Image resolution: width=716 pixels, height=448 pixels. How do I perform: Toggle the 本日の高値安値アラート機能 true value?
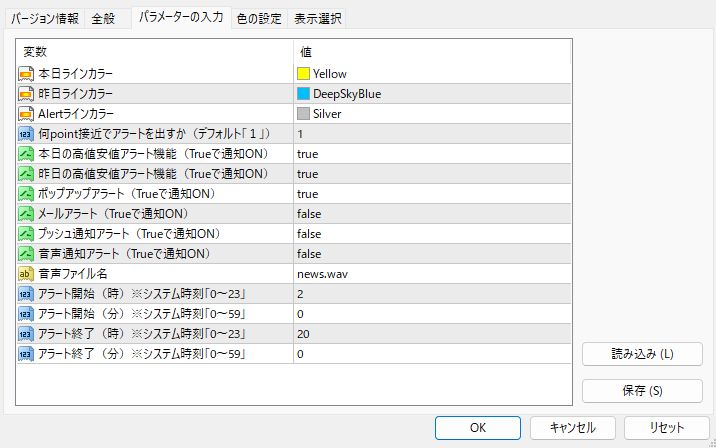307,154
